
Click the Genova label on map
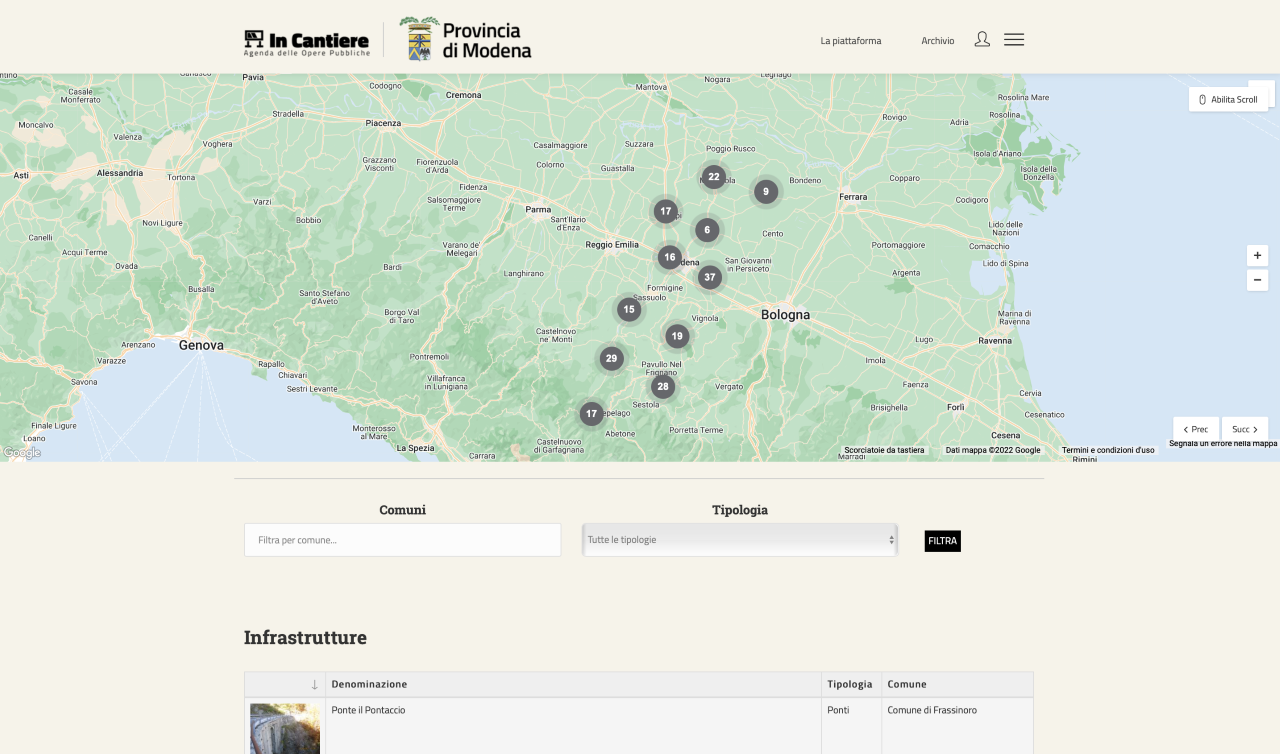(201, 345)
